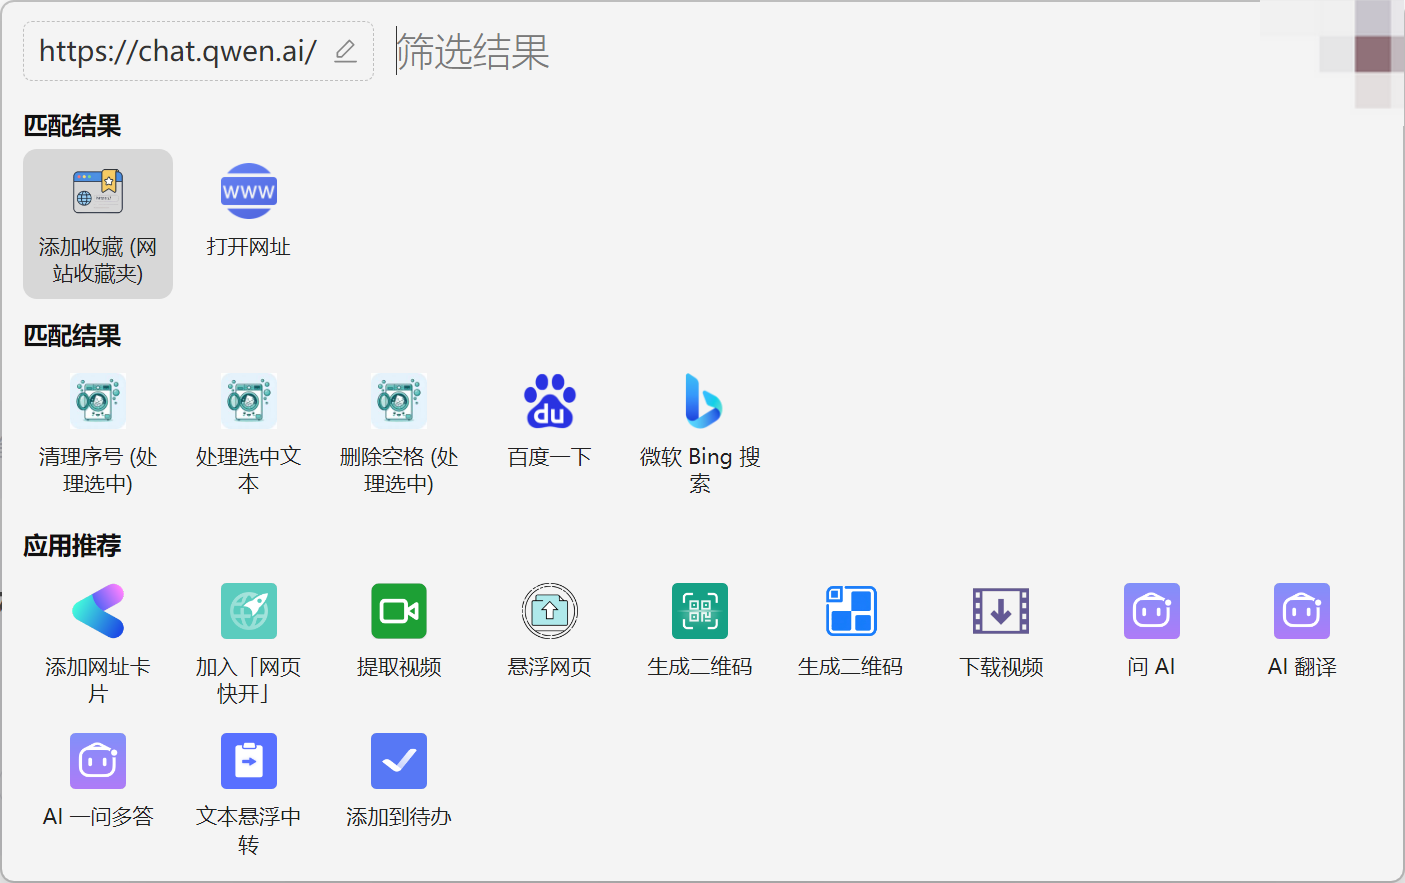This screenshot has width=1405, height=883.
Task: Open the AI 一问多答 app
Action: tap(98, 781)
